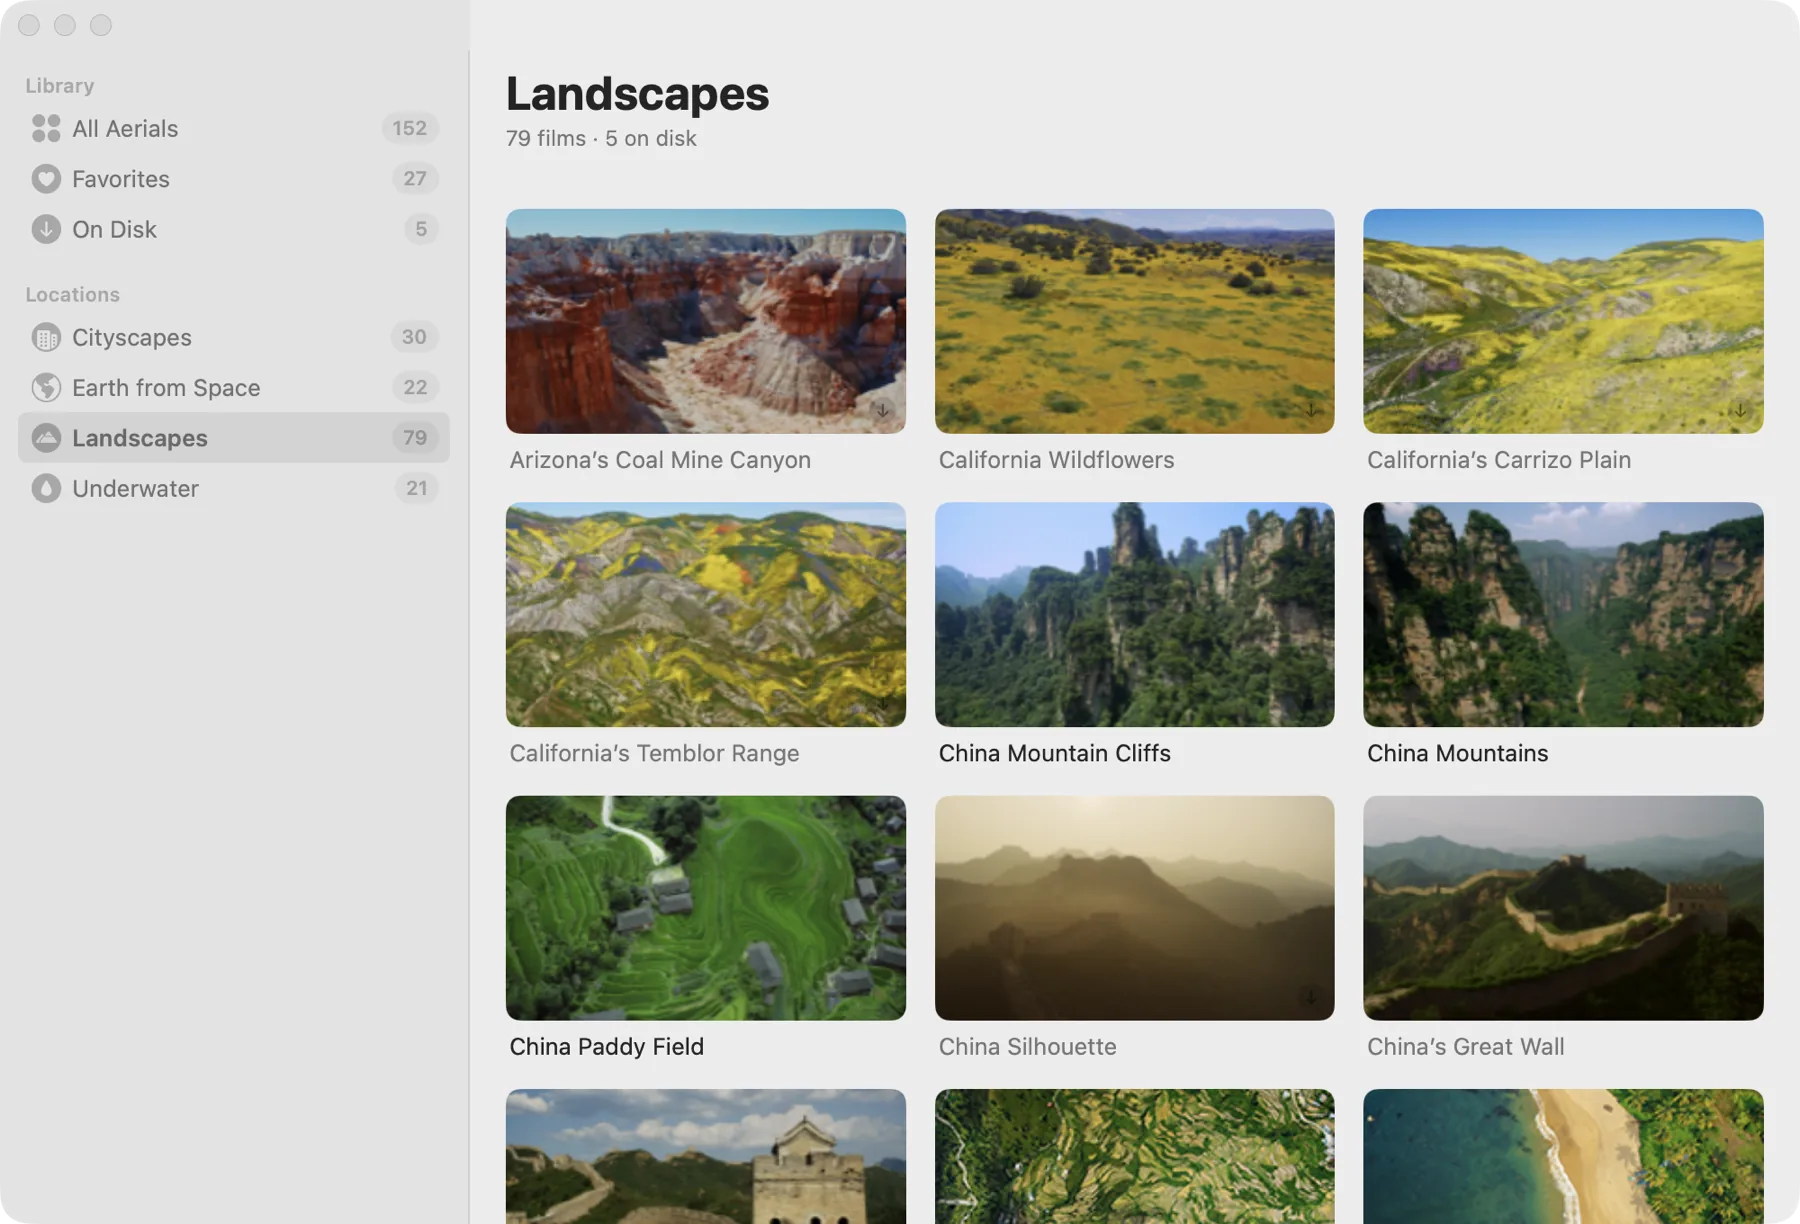The height and width of the screenshot is (1224, 1800).
Task: Switch to the Cityscapes location
Action: point(234,338)
